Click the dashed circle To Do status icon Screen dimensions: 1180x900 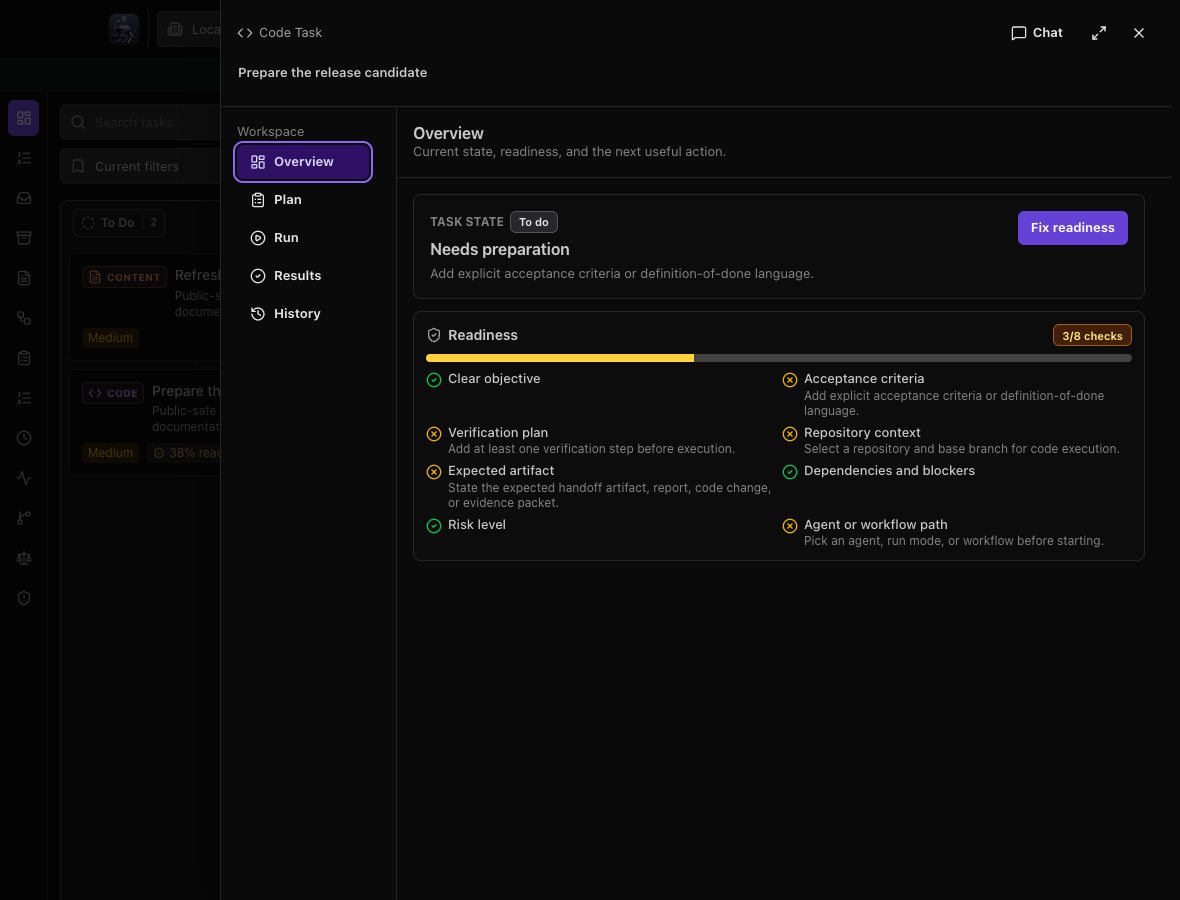pos(88,223)
